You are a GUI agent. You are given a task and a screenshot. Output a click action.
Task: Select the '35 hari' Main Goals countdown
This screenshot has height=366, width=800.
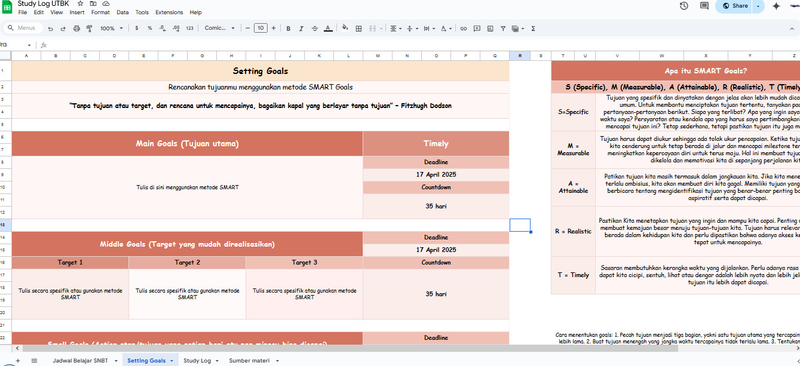pyautogui.click(x=436, y=206)
